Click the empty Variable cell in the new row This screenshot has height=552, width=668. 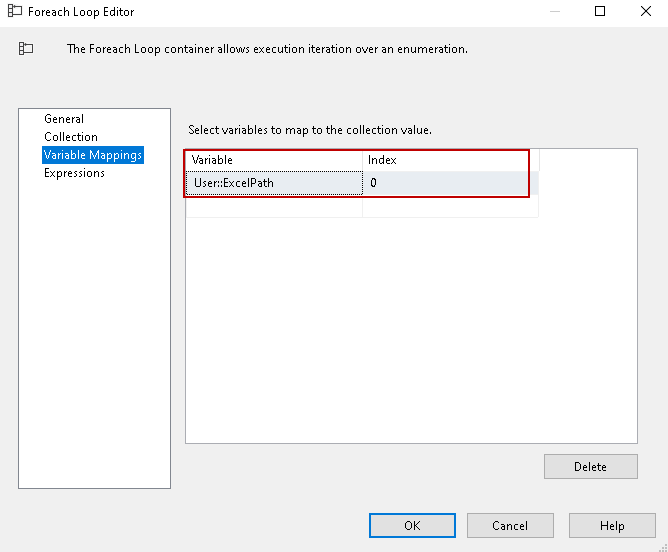coord(274,208)
